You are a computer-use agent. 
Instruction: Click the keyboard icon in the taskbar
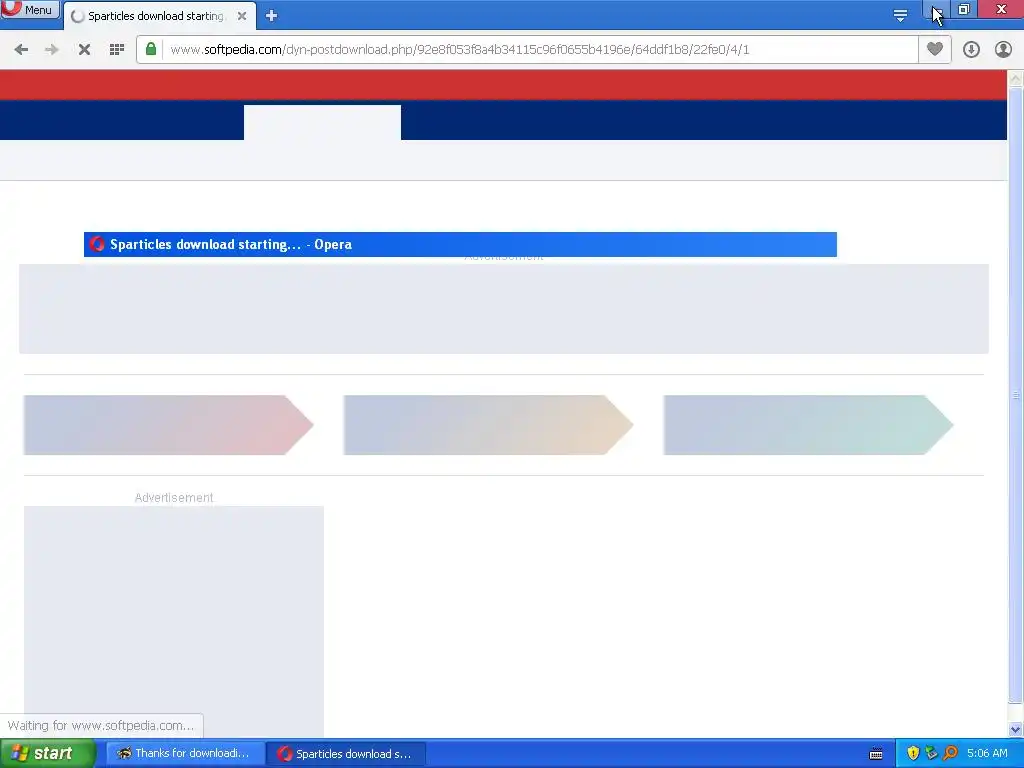click(x=876, y=754)
